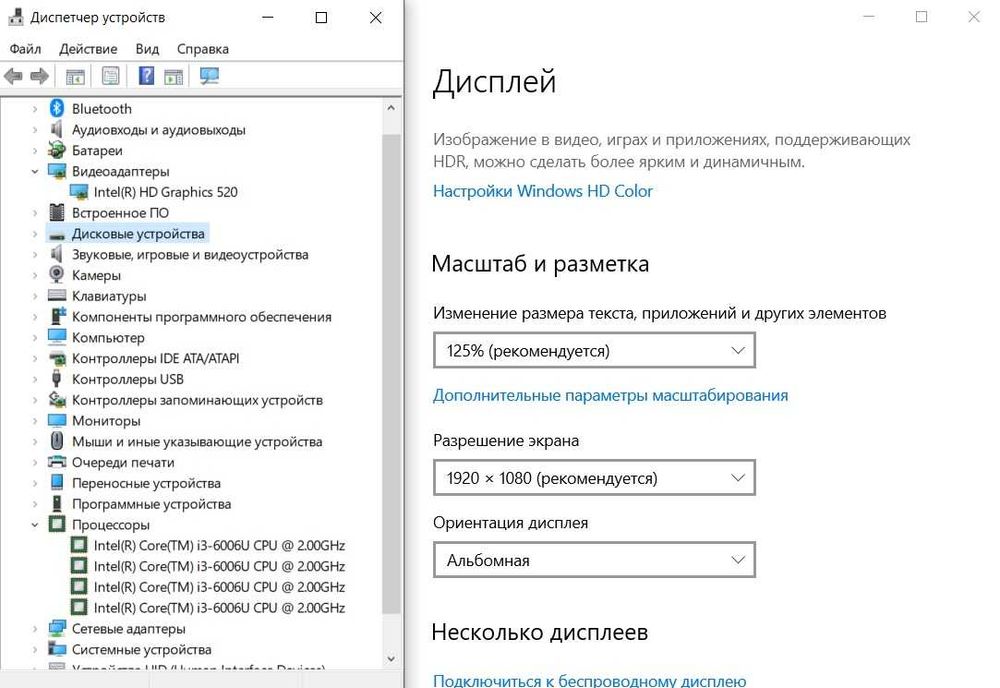Select the Очереди печати row label
Image resolution: width=1000 pixels, height=688 pixels.
[x=123, y=462]
